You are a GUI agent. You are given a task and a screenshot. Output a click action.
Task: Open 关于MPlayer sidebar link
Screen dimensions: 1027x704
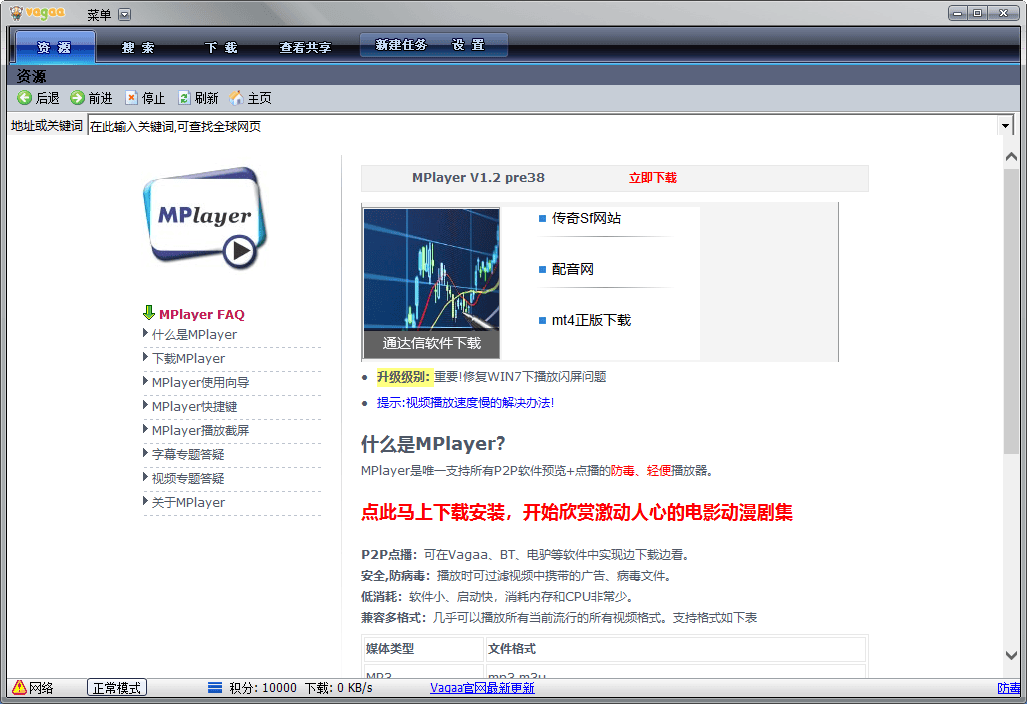click(x=189, y=503)
